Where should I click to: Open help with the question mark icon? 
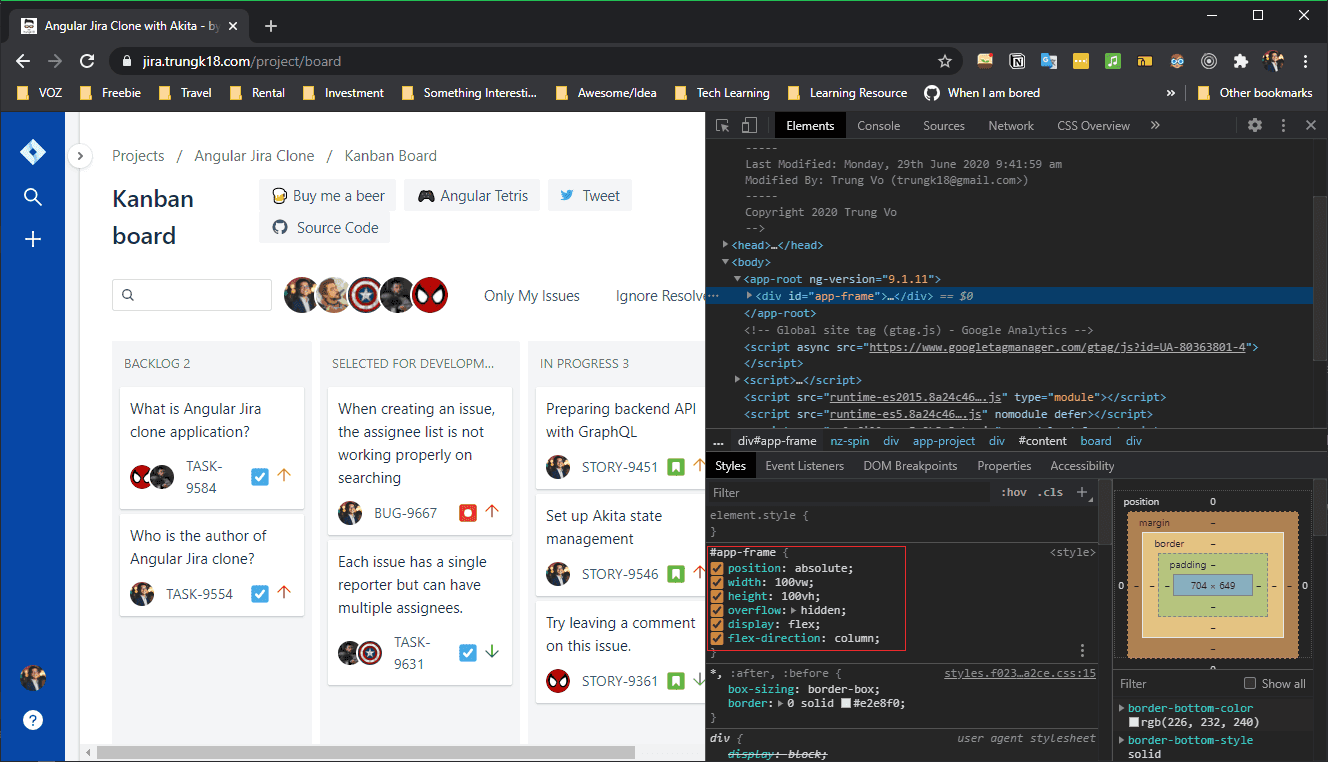click(33, 720)
